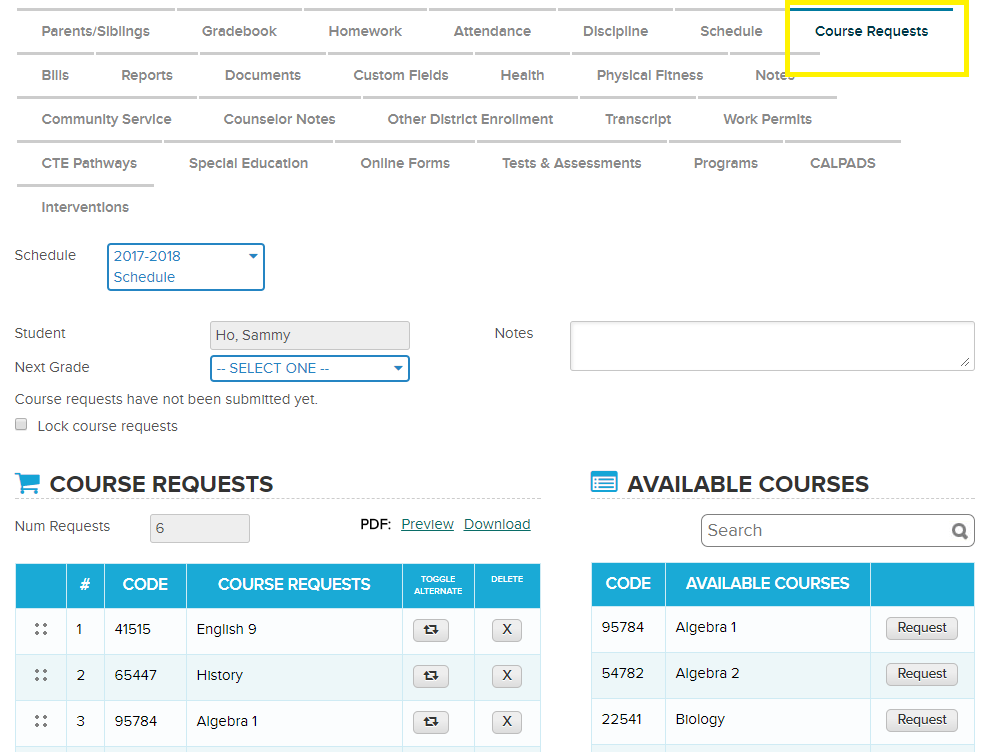Viewport: 986px width, 752px height.
Task: Delete the English 9 course request
Action: [x=506, y=630]
